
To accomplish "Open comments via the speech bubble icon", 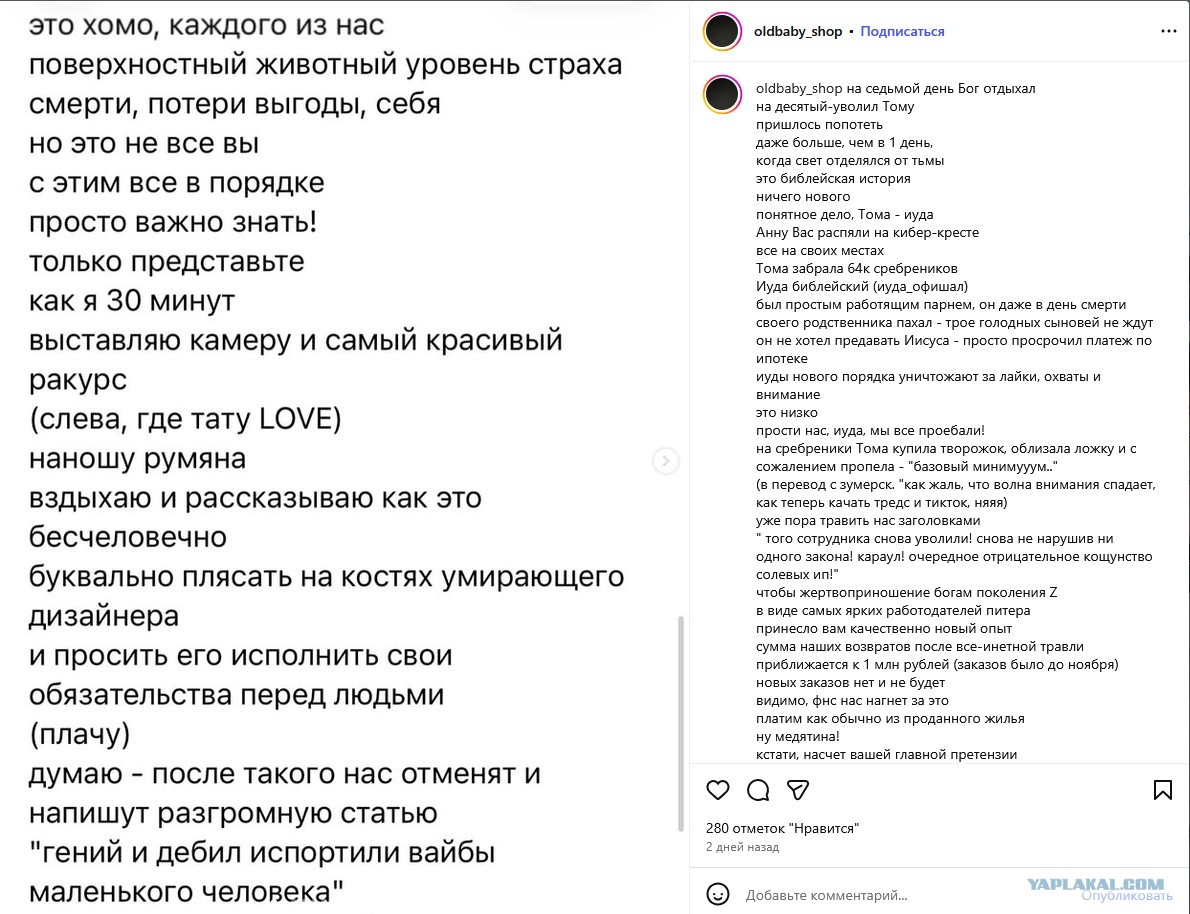I will click(x=757, y=790).
